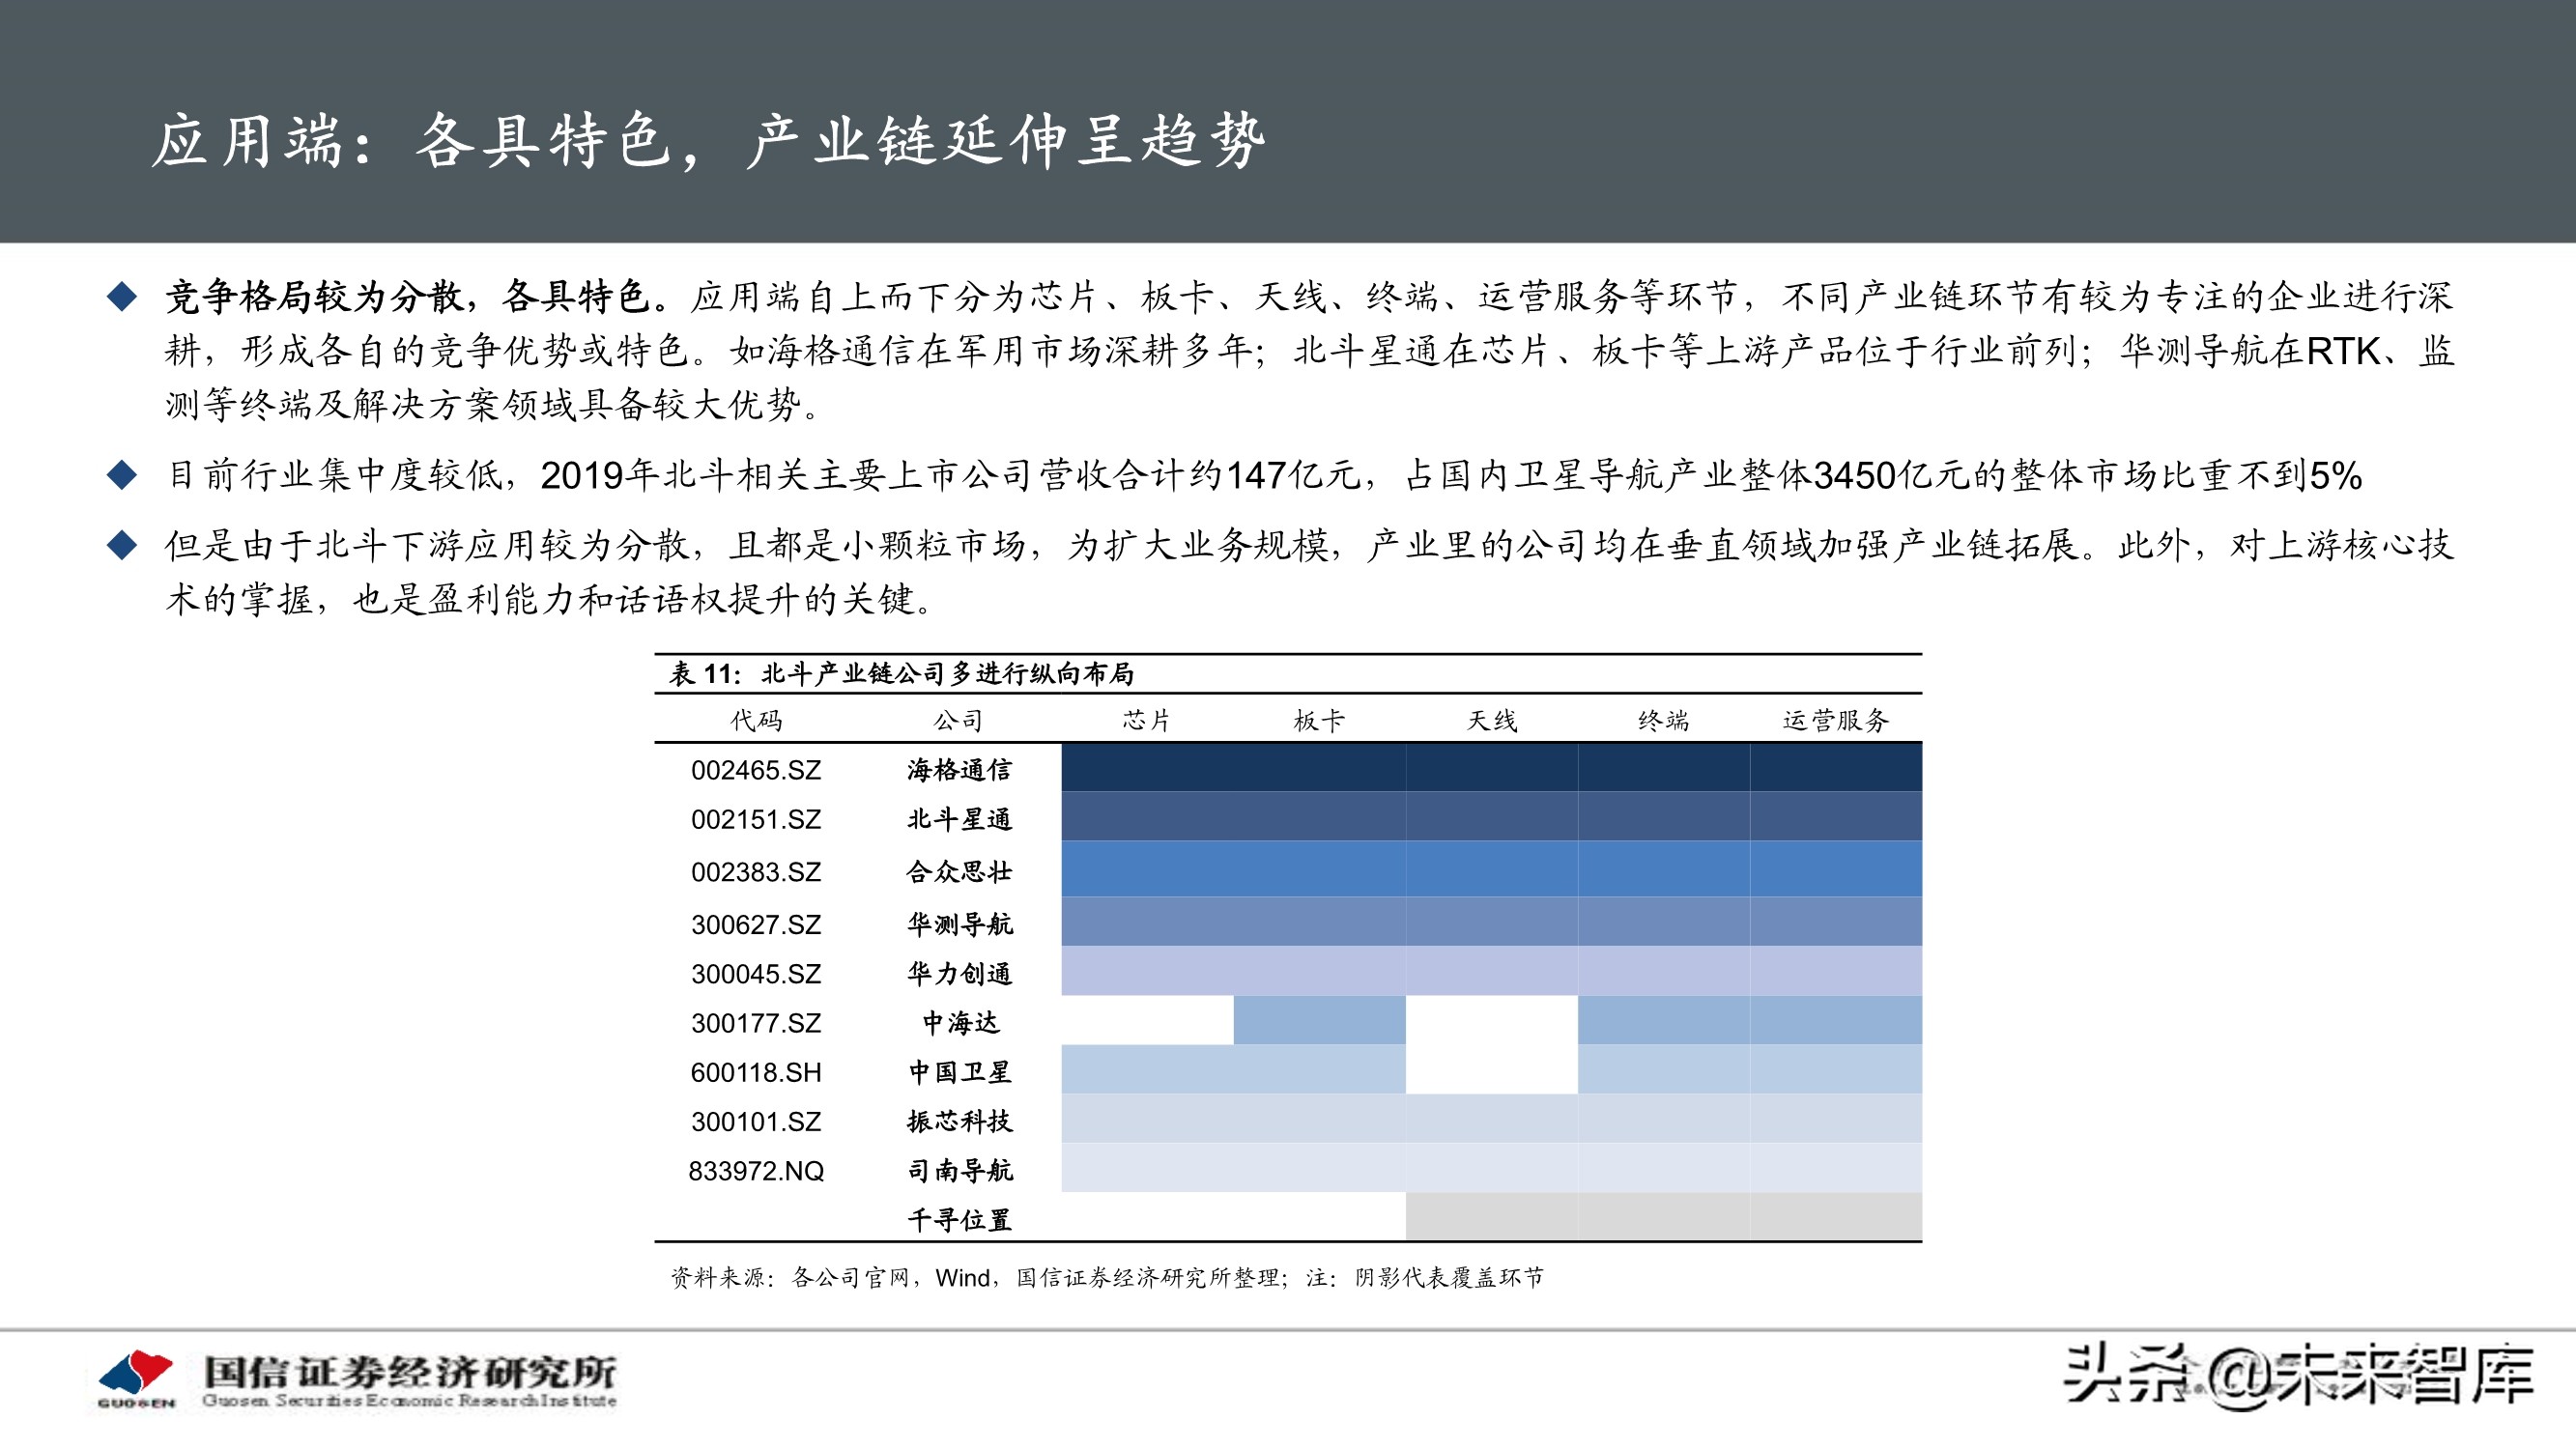
Task: Toggle the empty 天线 cell of 中国卫星
Action: pyautogui.click(x=1490, y=1072)
